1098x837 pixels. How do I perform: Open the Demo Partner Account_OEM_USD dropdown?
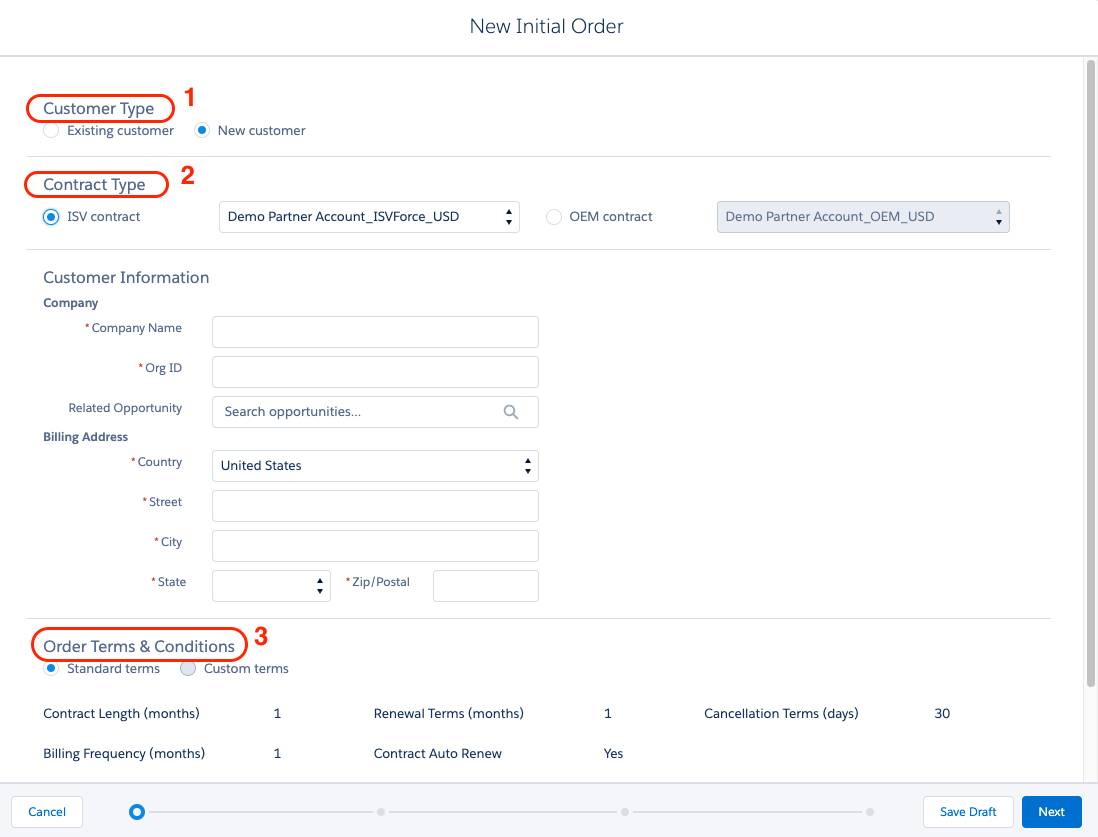[863, 217]
